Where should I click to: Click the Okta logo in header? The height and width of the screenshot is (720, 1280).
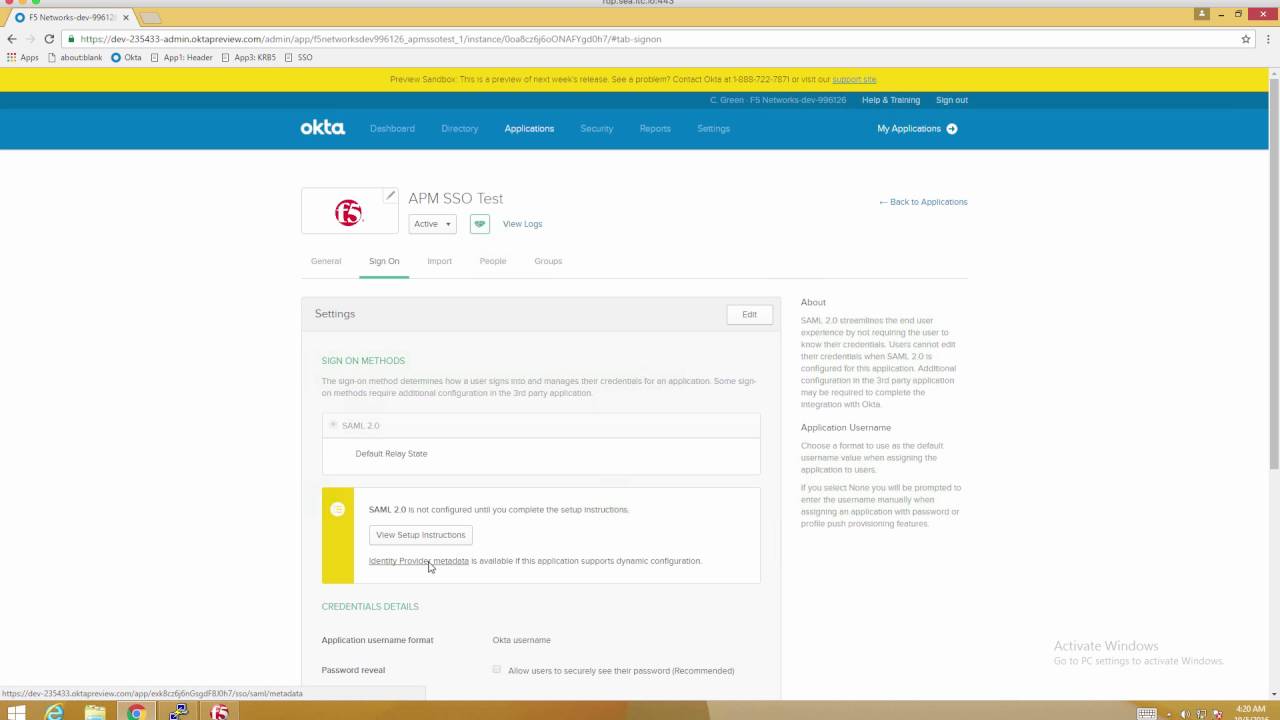[322, 128]
